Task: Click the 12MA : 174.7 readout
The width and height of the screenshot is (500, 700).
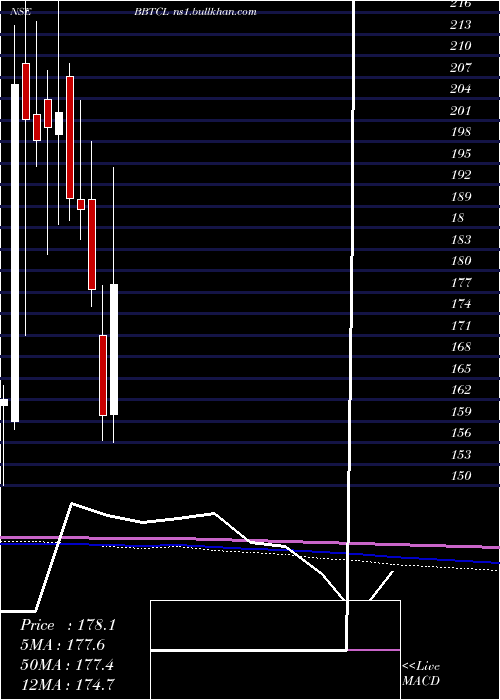Action: tap(67, 685)
